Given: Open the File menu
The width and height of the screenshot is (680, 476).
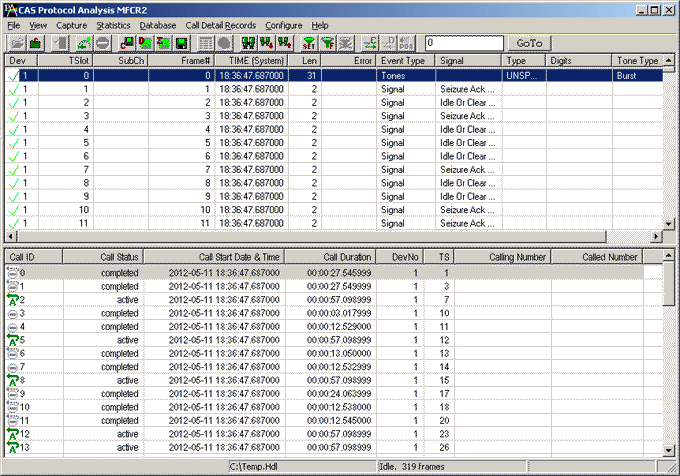Looking at the screenshot, I should [14, 25].
